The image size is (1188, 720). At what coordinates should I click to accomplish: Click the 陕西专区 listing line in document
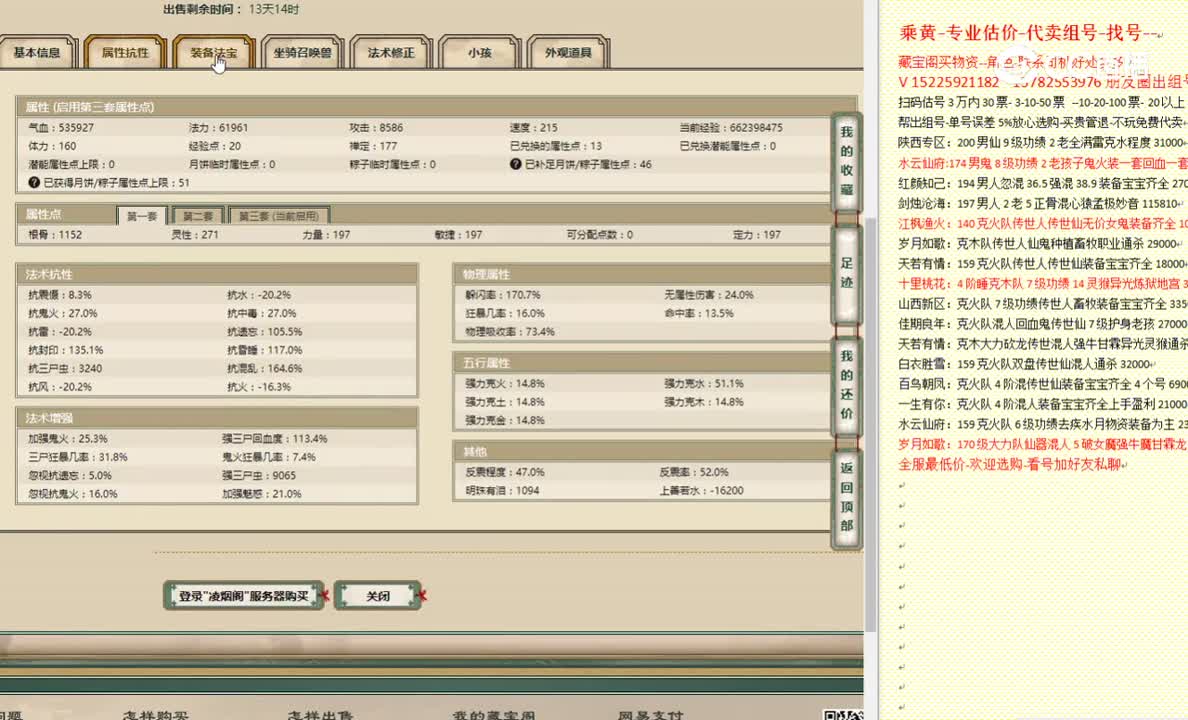coord(1043,142)
